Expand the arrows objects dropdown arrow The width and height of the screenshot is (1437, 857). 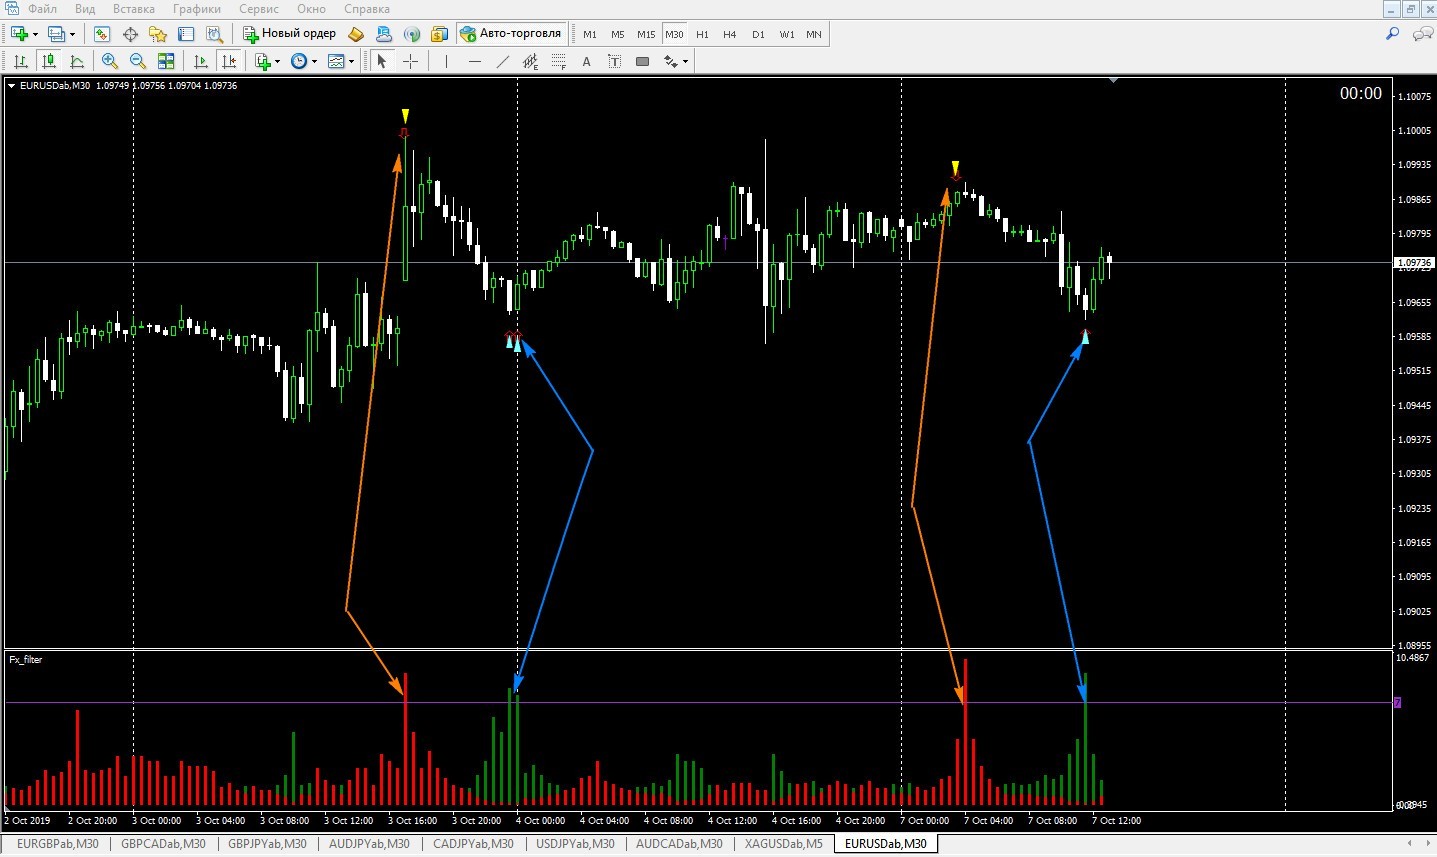tap(685, 62)
